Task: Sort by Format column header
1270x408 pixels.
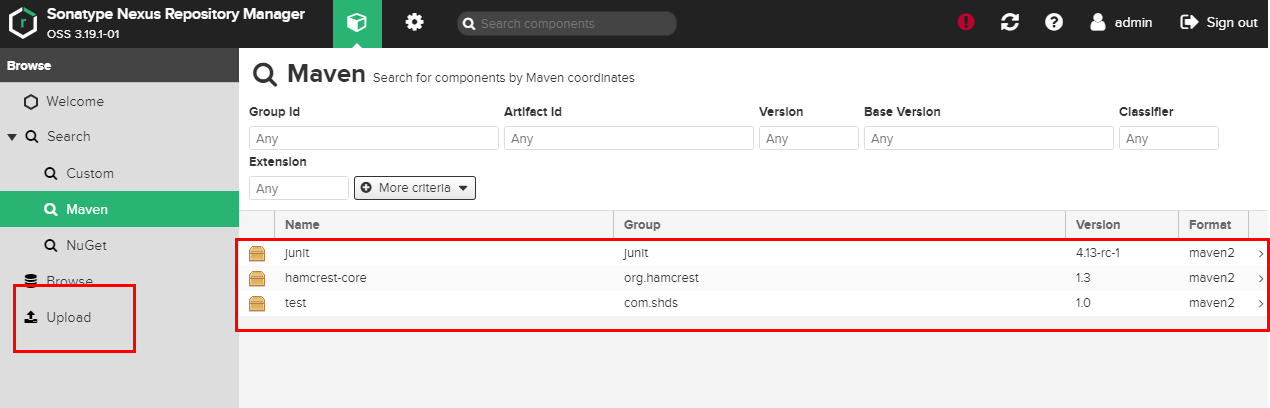Action: pyautogui.click(x=1213, y=225)
